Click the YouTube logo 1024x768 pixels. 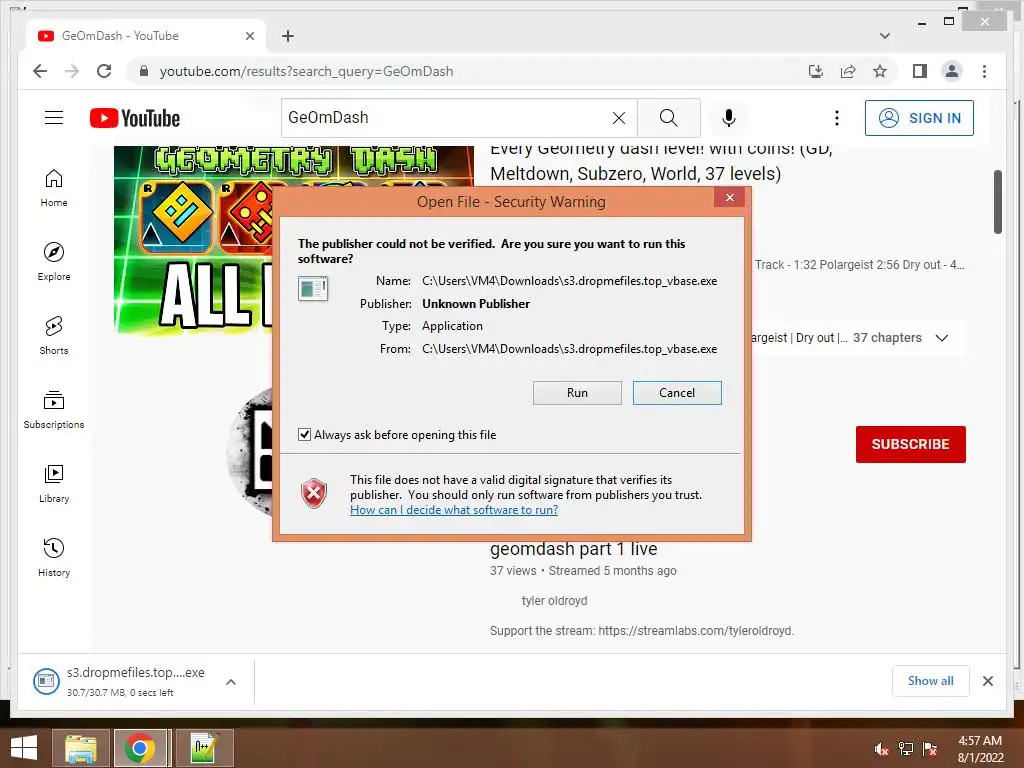click(x=135, y=118)
